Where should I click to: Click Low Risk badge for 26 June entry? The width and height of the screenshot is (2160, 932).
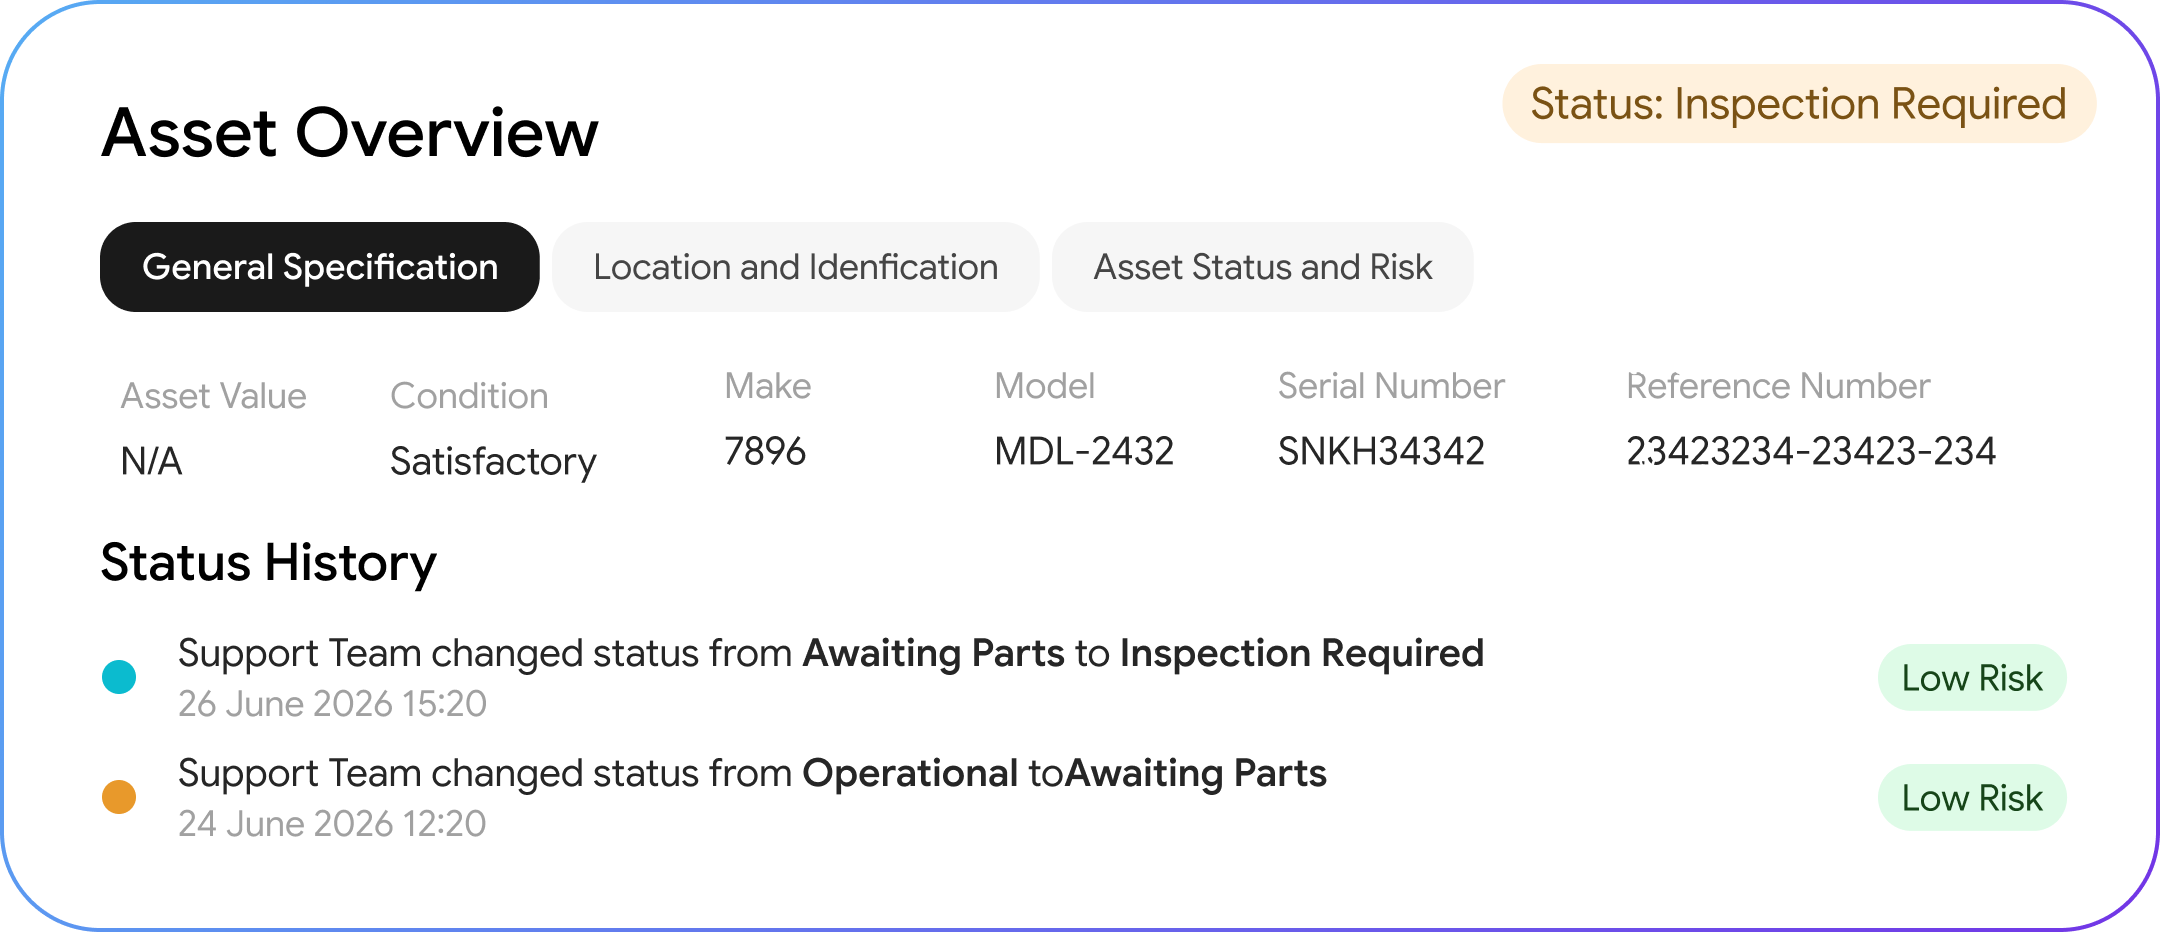[x=1972, y=678]
